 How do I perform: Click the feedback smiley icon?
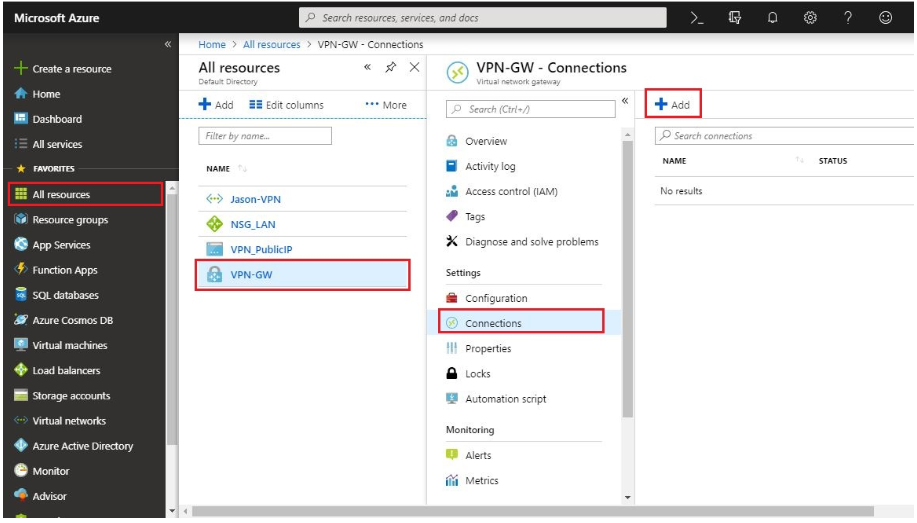coord(885,18)
